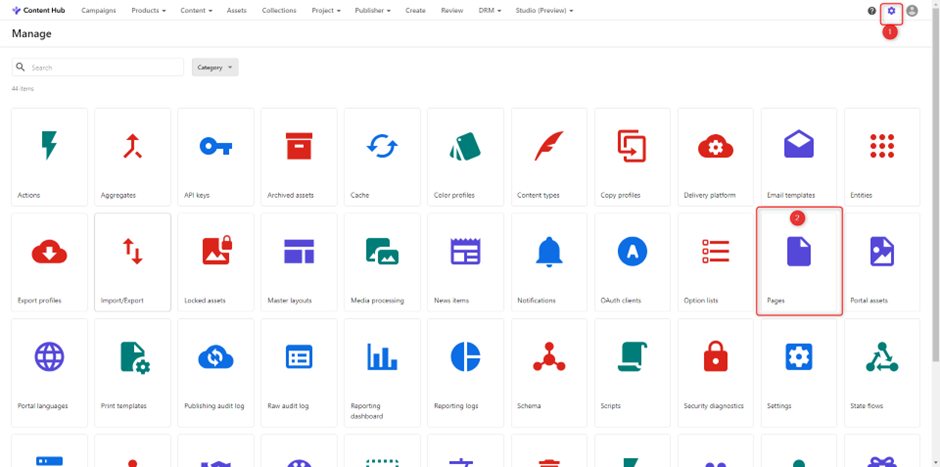940x467 pixels.
Task: Open the Option lists tile
Action: point(716,262)
